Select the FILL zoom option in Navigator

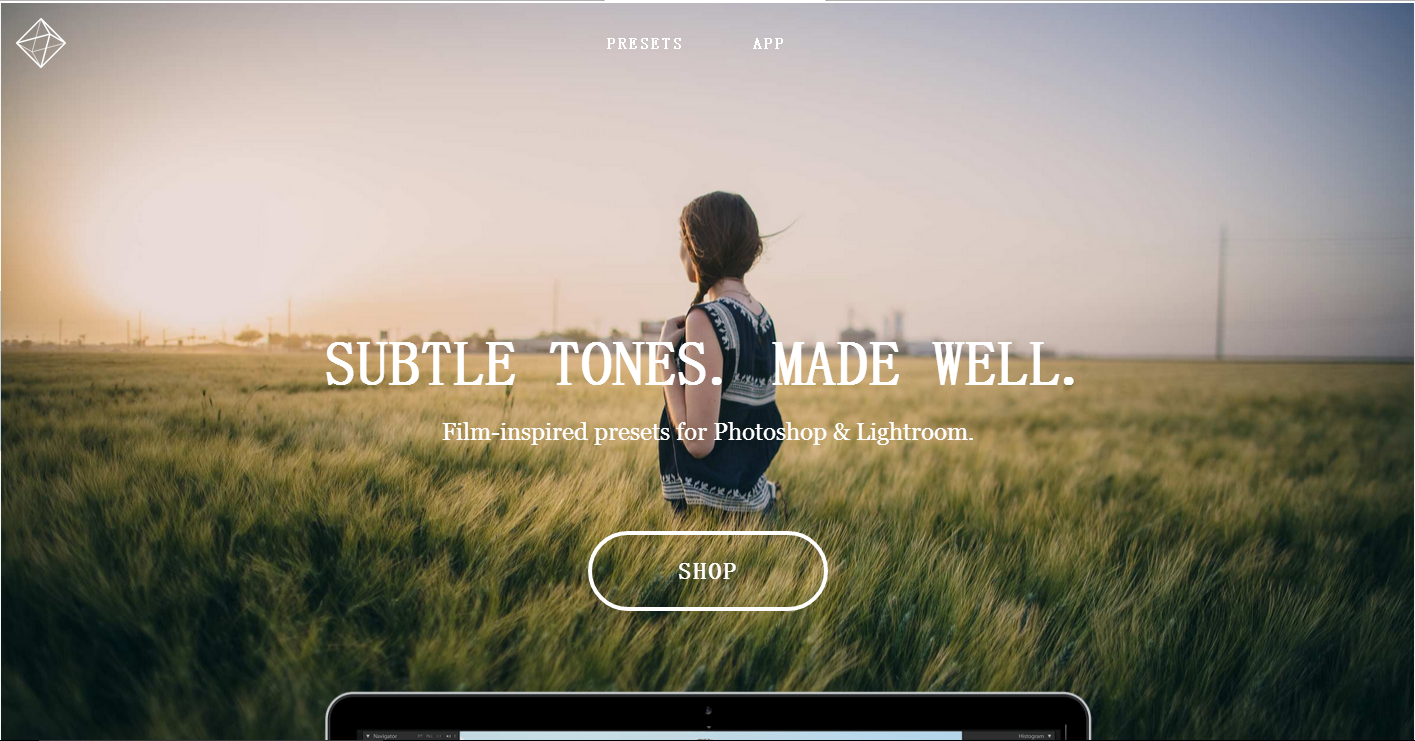click(429, 736)
